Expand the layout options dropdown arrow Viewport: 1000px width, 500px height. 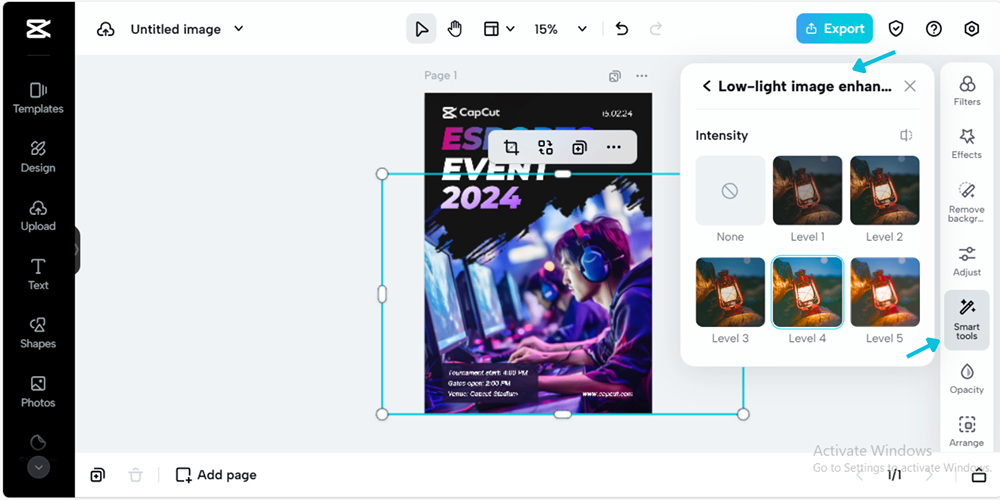coord(510,29)
